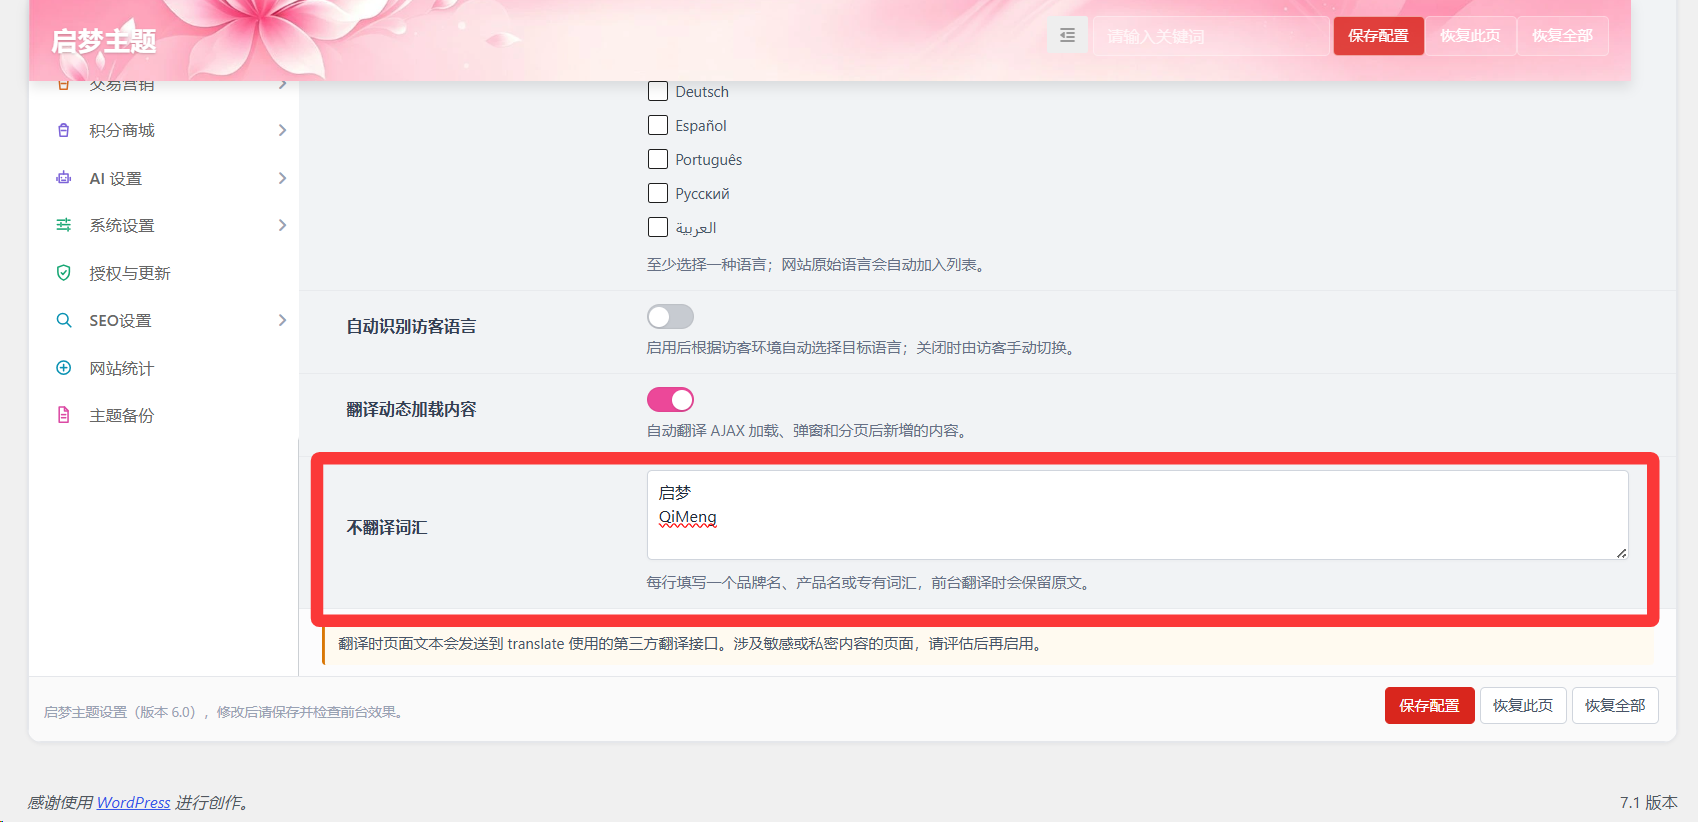
Task: Focus the keyword search field in header
Action: coord(1210,36)
